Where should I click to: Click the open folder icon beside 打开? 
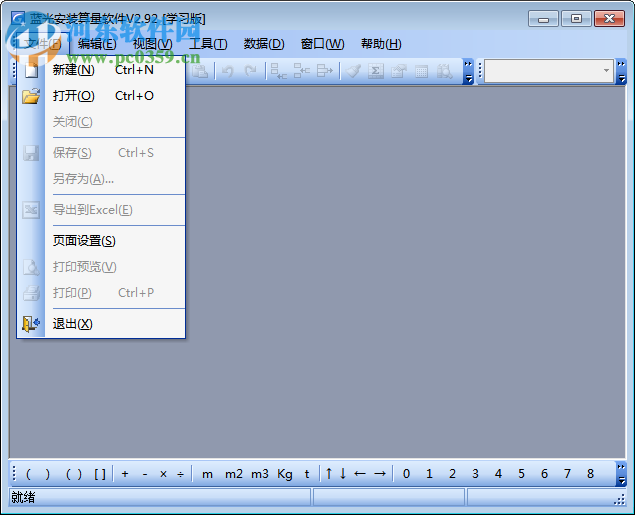(x=31, y=96)
